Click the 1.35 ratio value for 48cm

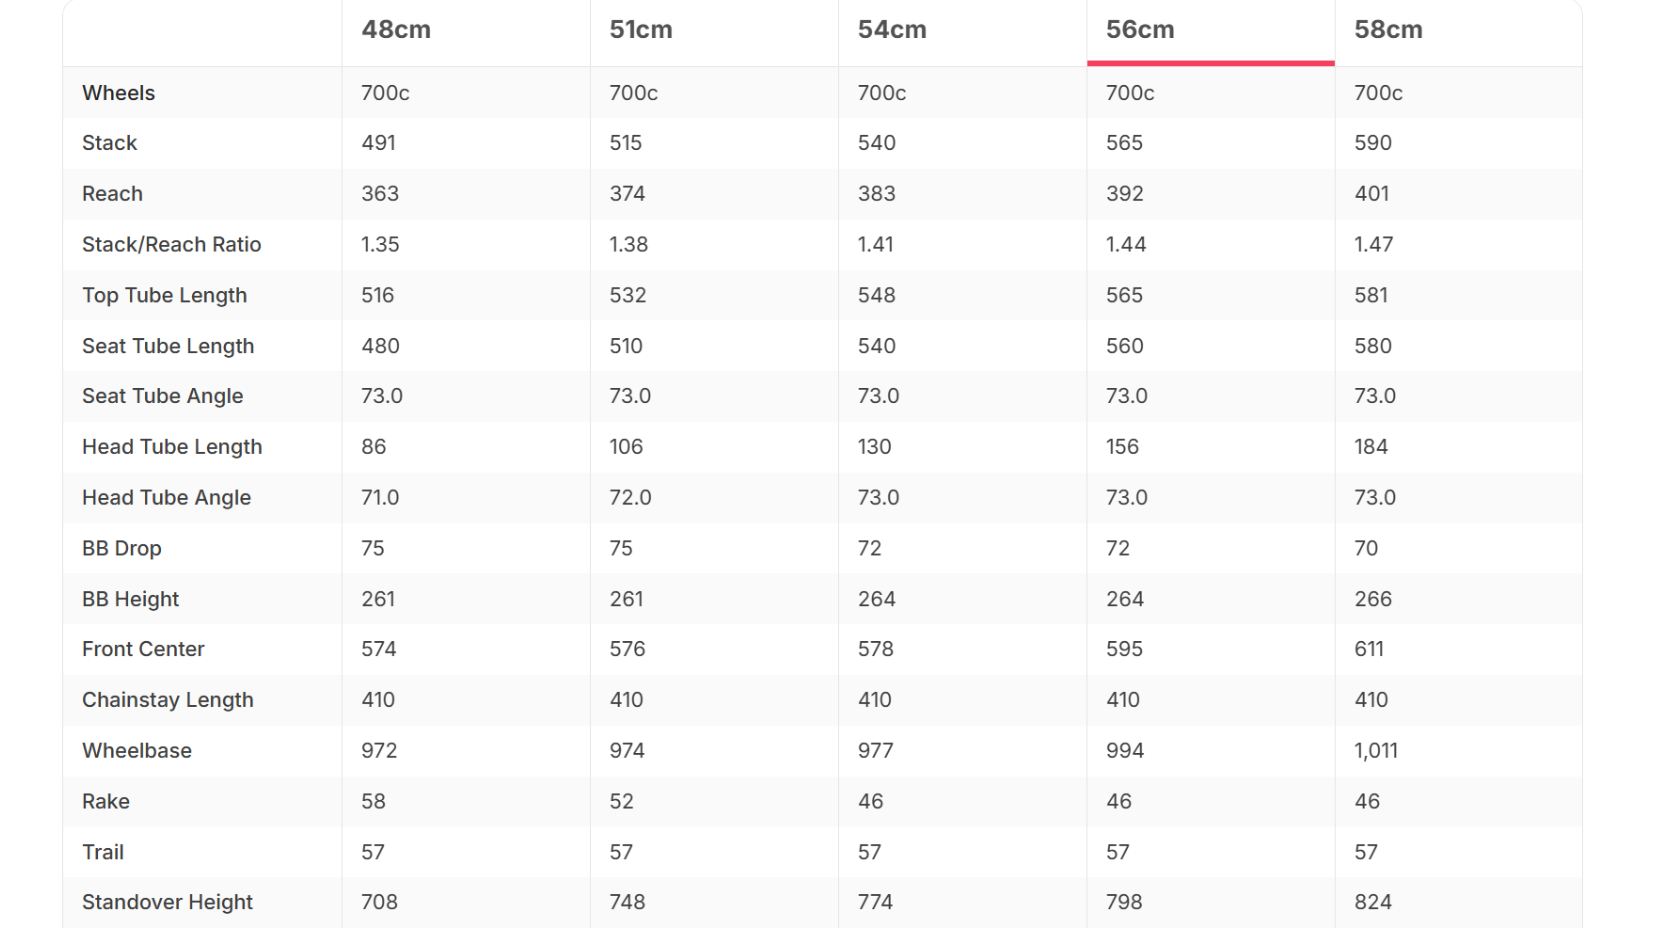click(380, 245)
